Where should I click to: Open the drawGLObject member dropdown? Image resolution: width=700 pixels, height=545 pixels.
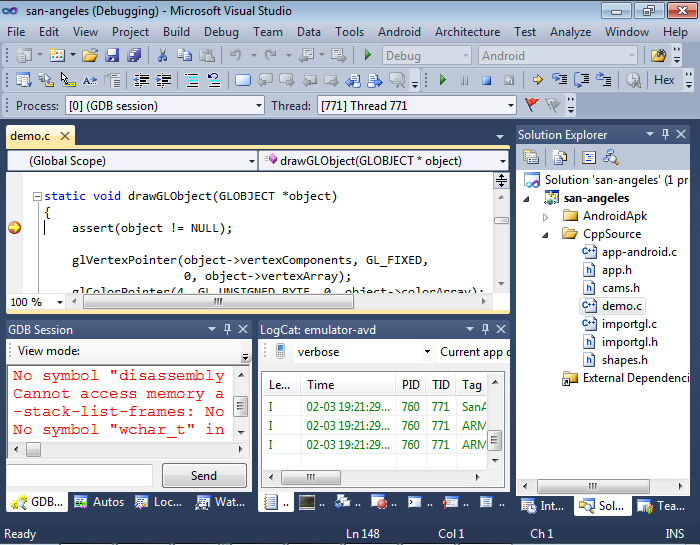503,161
